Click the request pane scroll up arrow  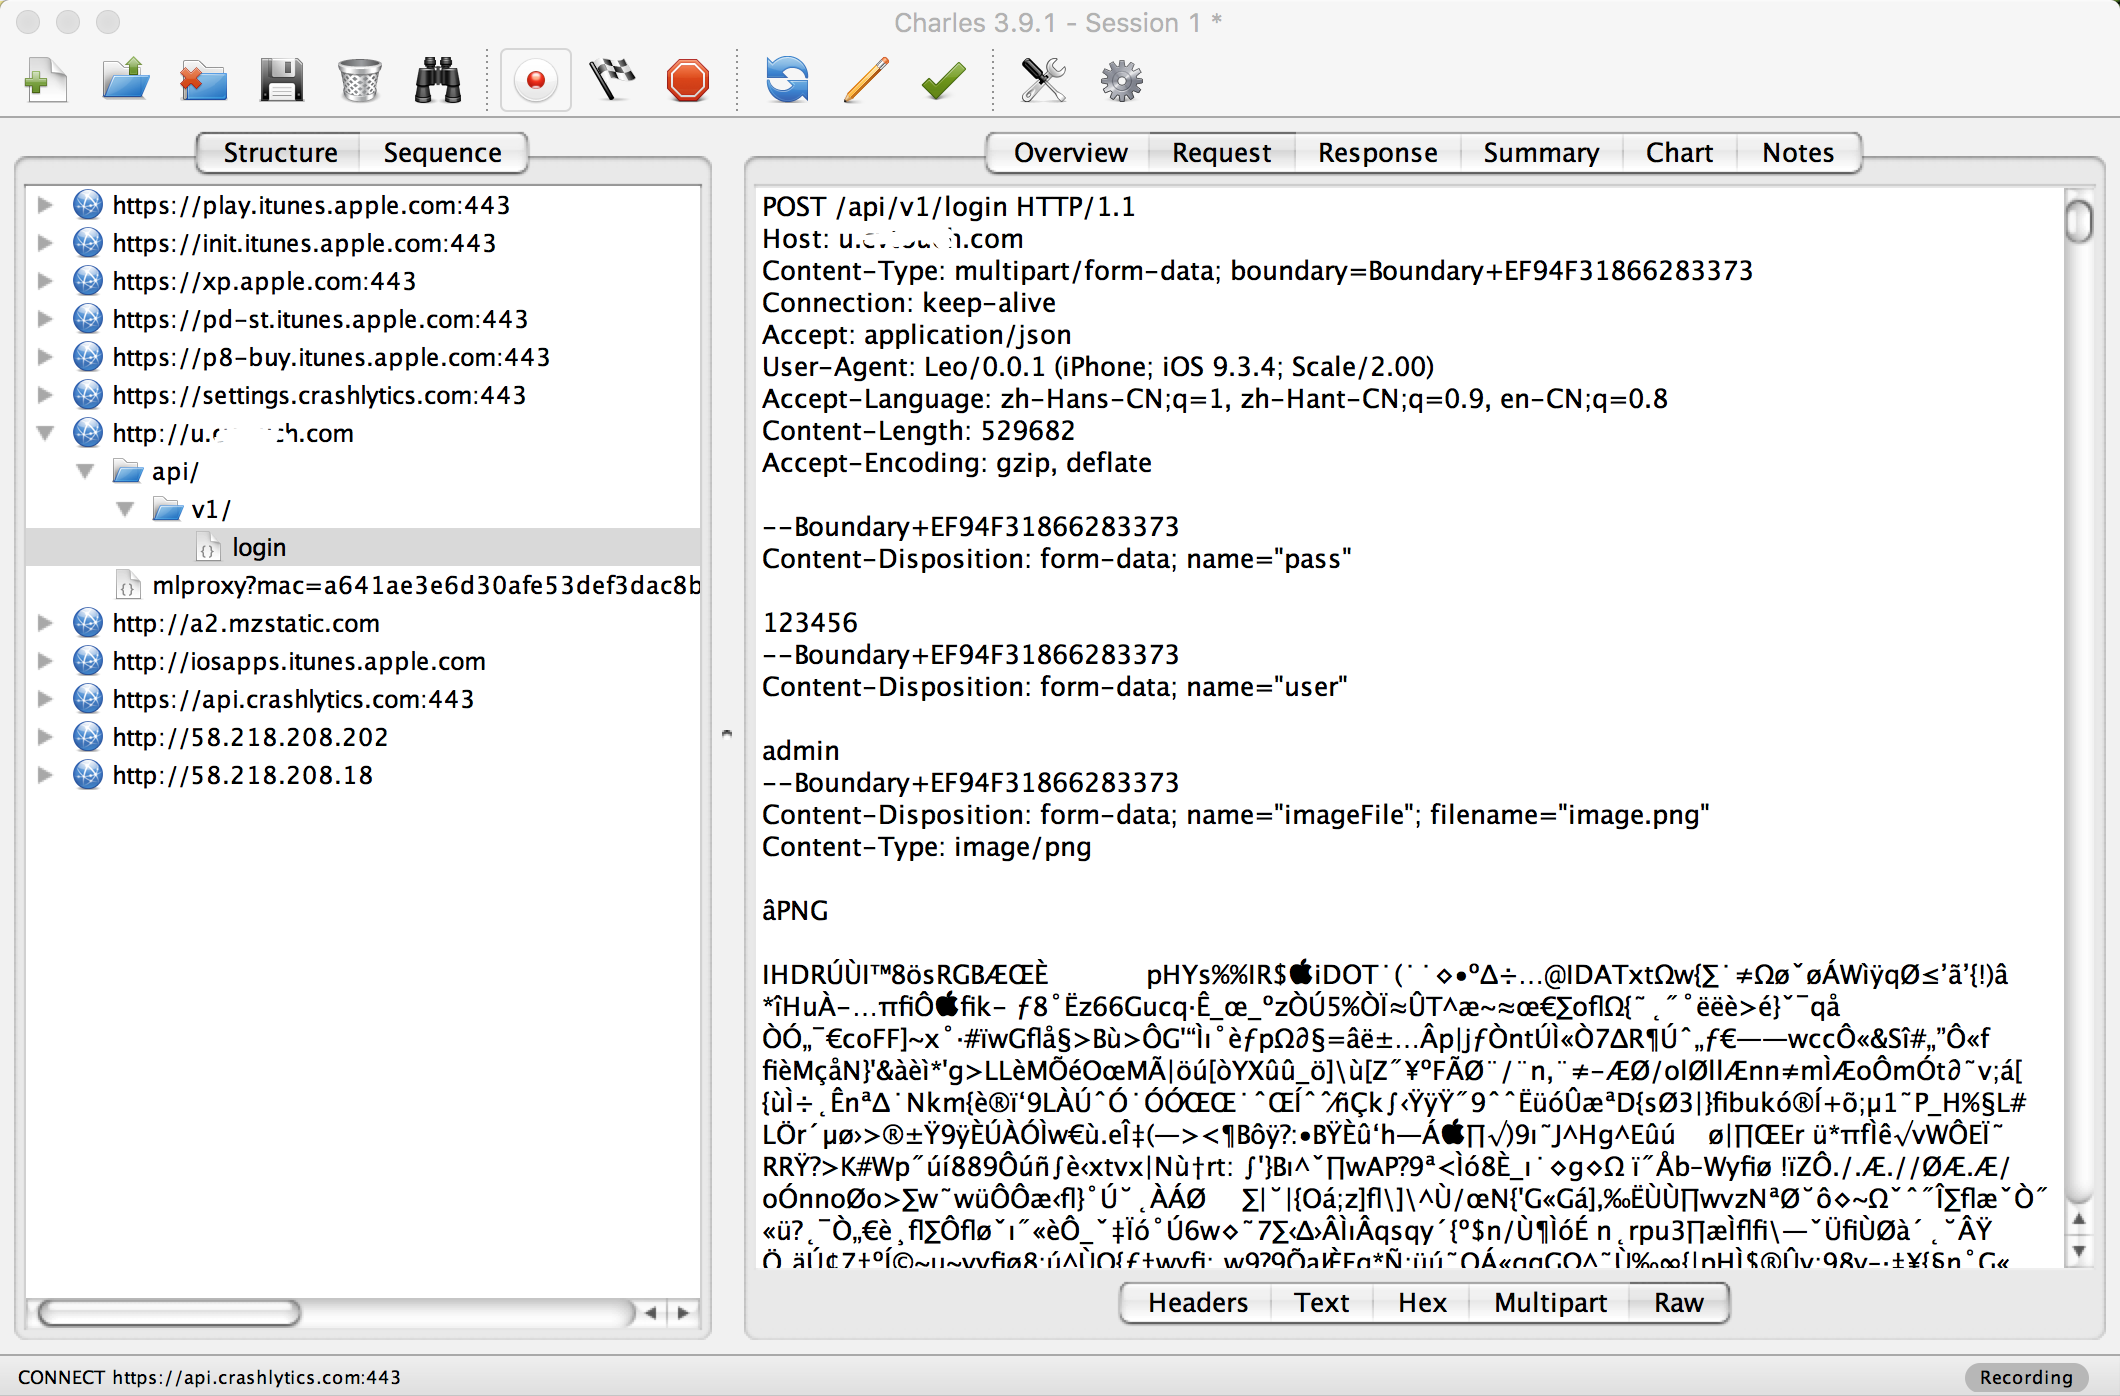click(2079, 1219)
